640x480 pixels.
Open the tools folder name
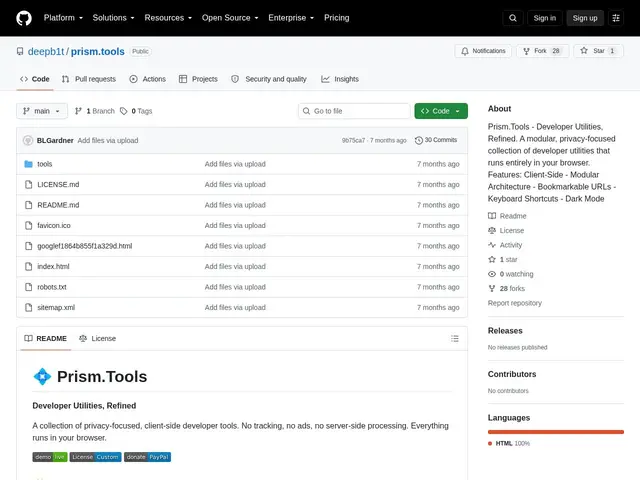point(44,164)
